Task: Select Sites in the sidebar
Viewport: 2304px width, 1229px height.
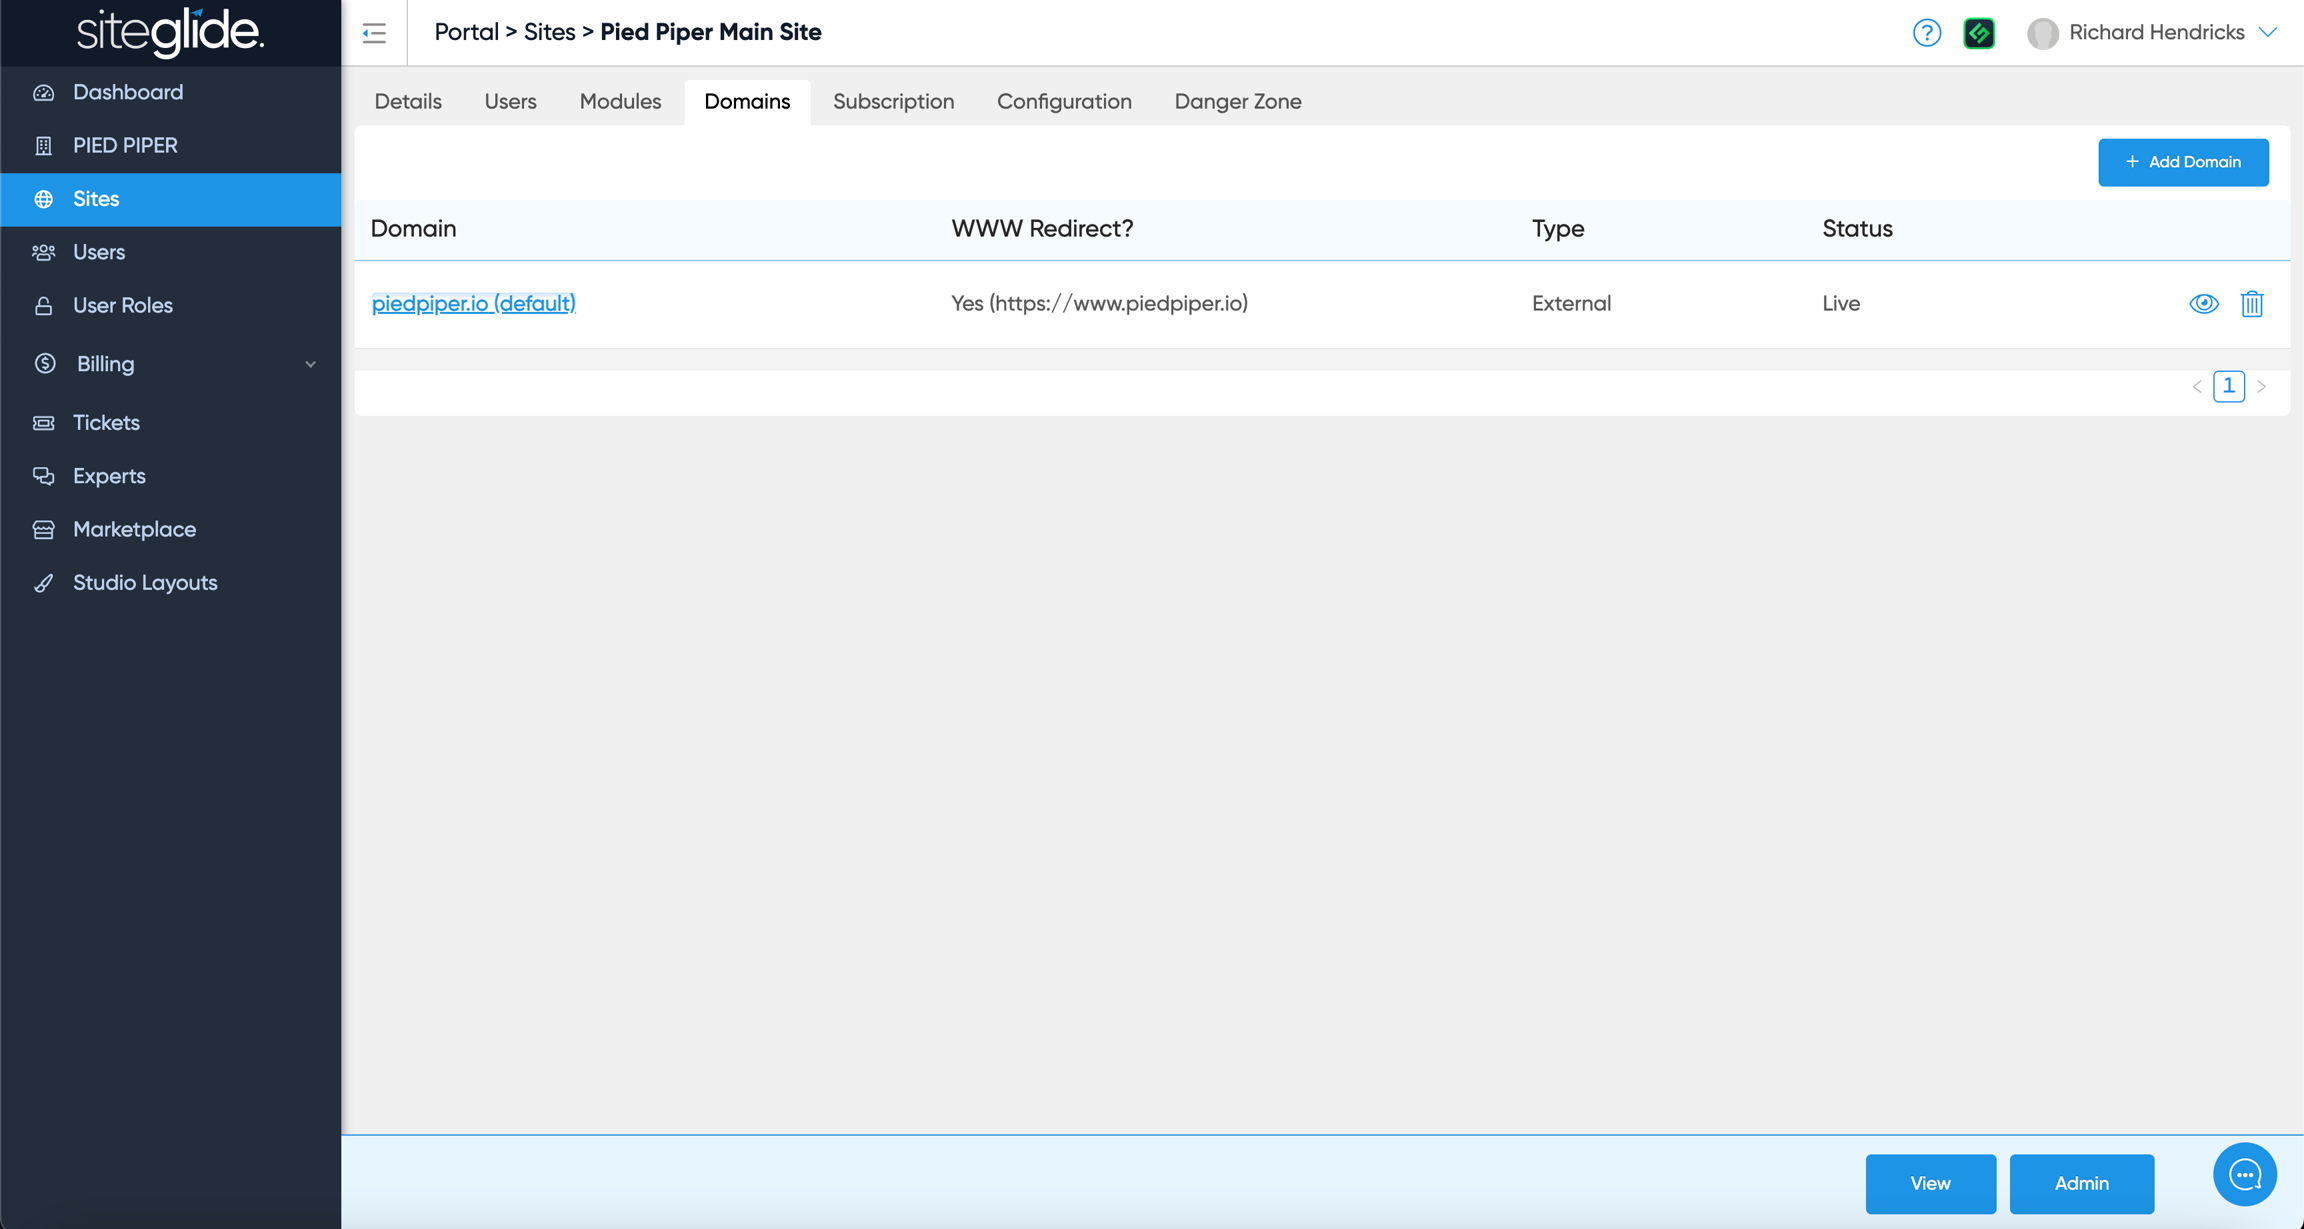Action: coord(171,199)
